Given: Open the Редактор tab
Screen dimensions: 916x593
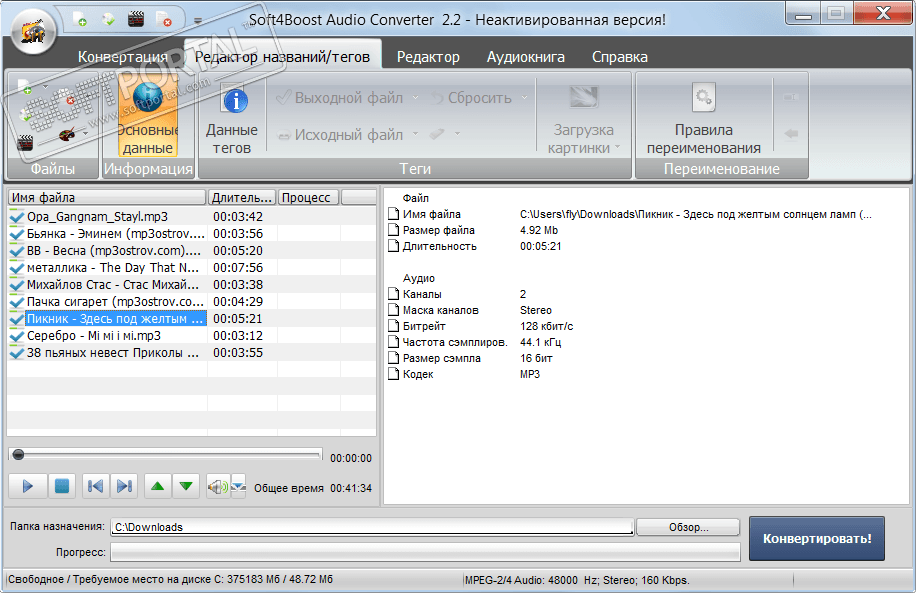Looking at the screenshot, I should coord(428,57).
